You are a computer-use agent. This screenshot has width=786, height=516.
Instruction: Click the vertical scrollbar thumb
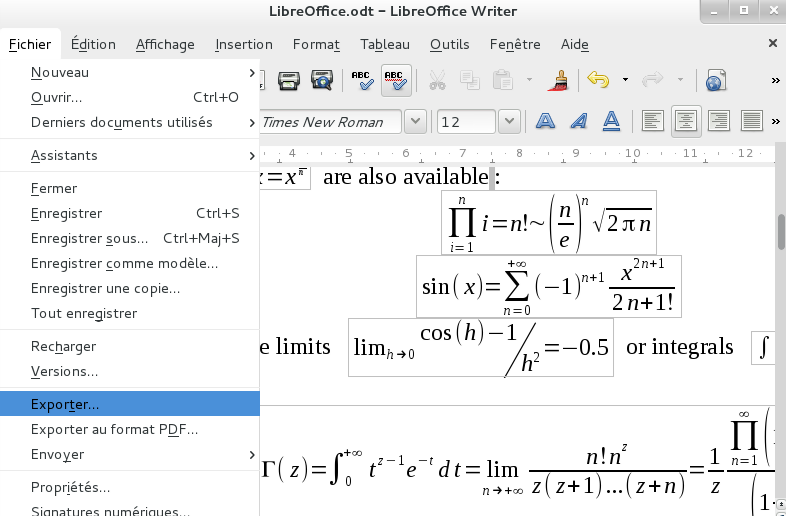pyautogui.click(x=781, y=232)
